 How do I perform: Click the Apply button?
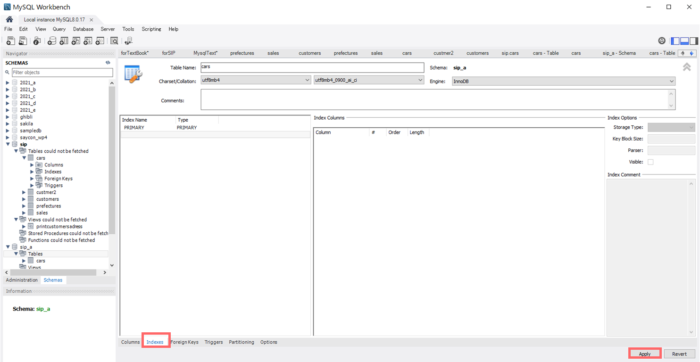pyautogui.click(x=645, y=354)
